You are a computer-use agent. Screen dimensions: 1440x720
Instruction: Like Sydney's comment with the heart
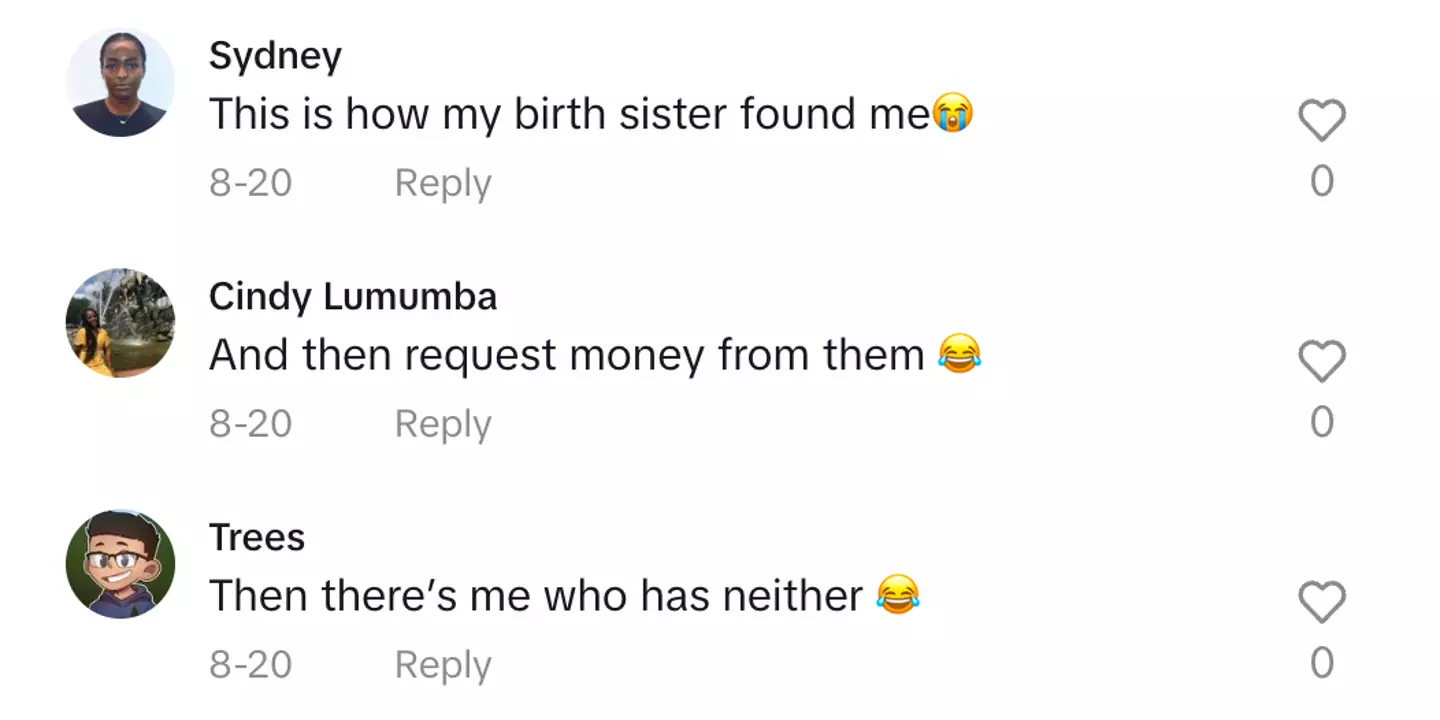point(1321,121)
